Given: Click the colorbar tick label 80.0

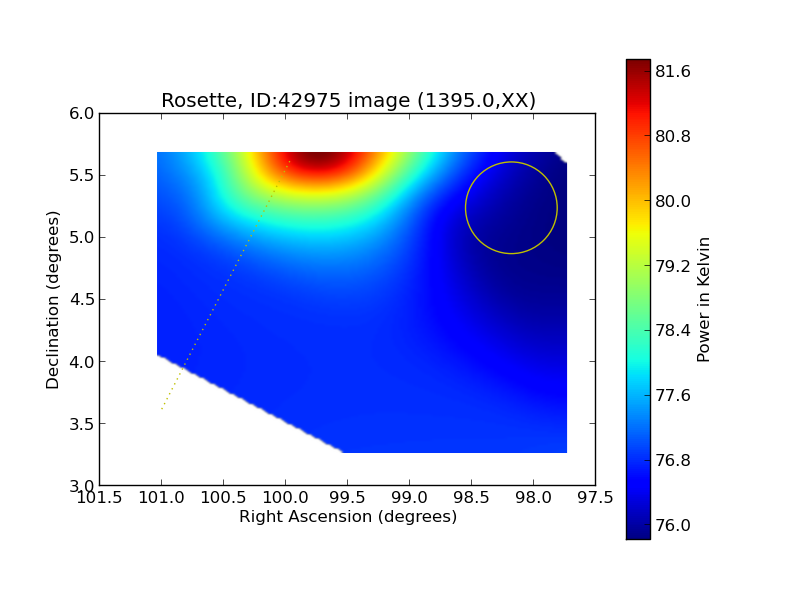Looking at the screenshot, I should pyautogui.click(x=672, y=201).
